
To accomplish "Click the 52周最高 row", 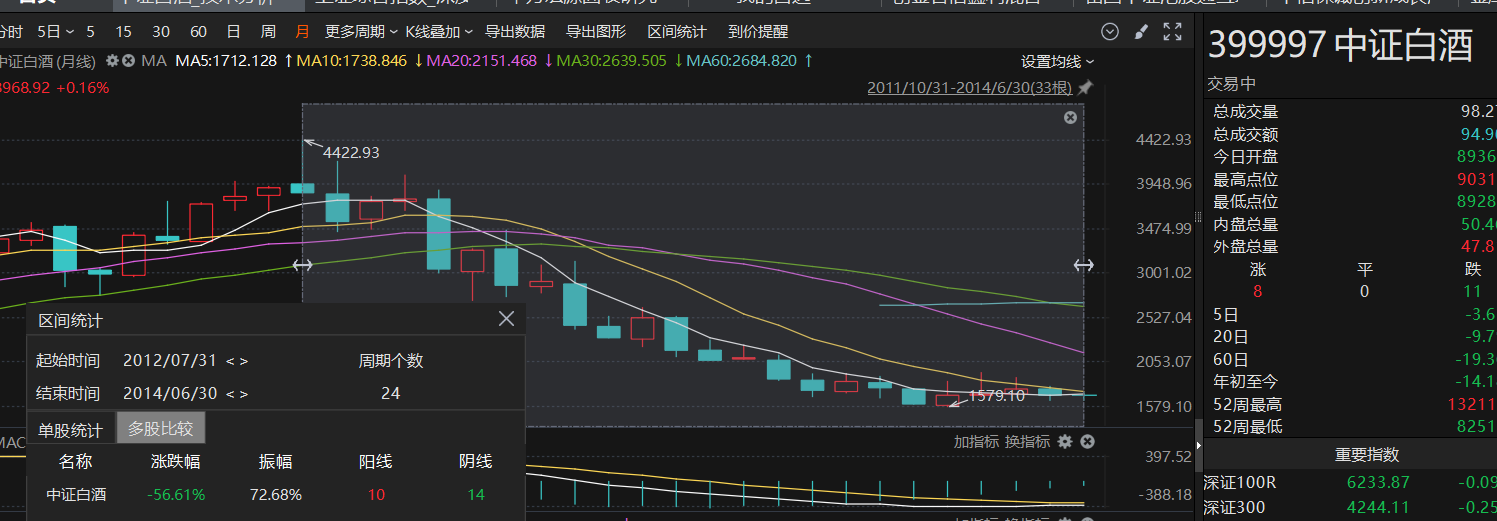I will [x=1349, y=405].
